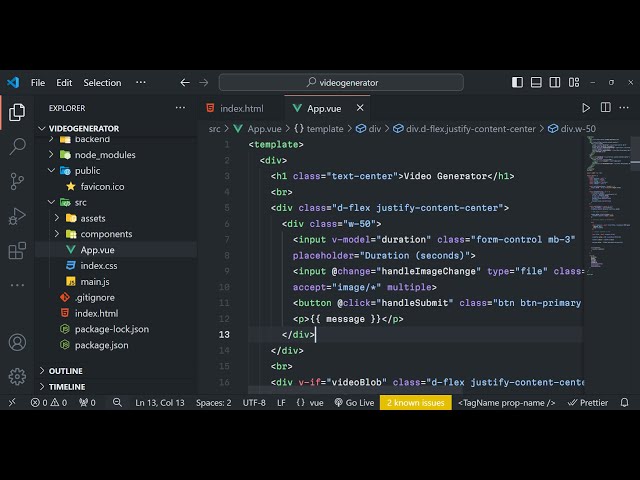Click the Run play icon in editor toolbar
This screenshot has height=480, width=640.
click(586, 108)
